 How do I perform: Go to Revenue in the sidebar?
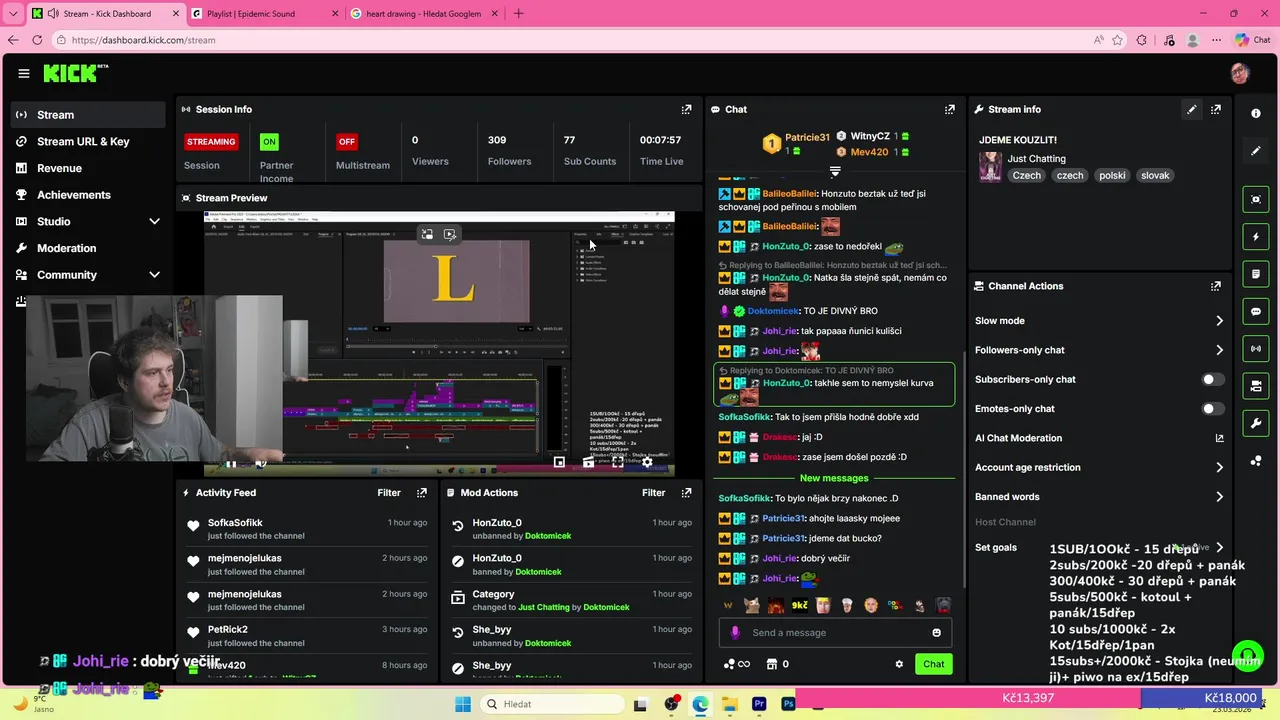coord(89,168)
